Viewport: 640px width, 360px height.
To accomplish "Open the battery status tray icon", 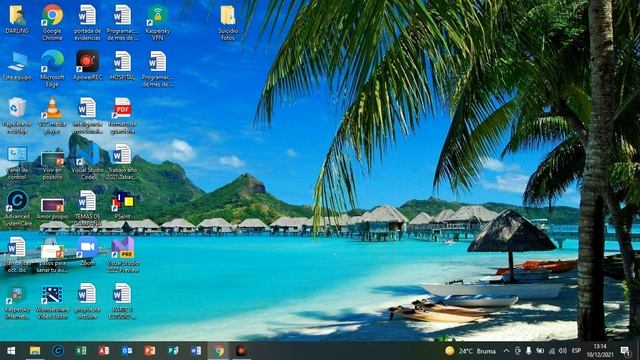I will point(540,351).
